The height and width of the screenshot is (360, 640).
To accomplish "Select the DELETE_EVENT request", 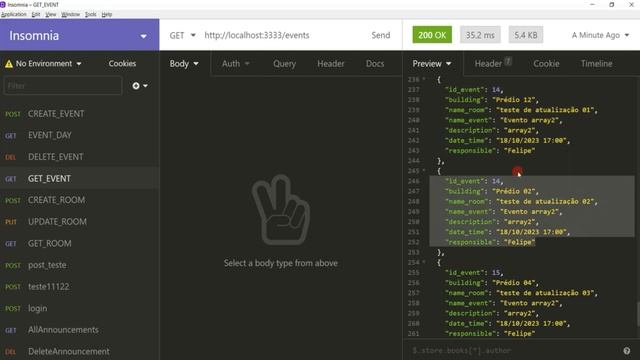I will (80, 157).
